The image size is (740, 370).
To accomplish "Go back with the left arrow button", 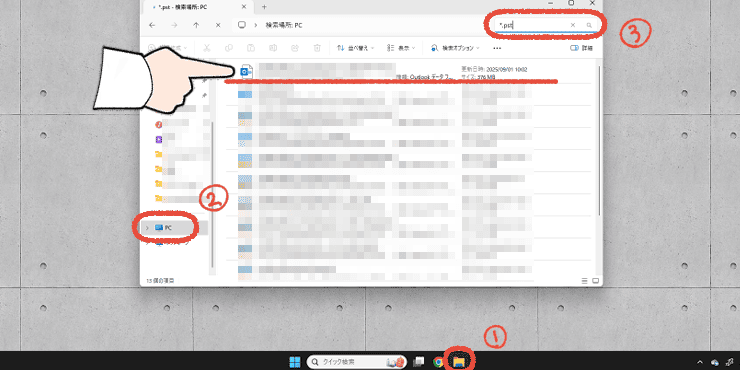I will click(152, 25).
